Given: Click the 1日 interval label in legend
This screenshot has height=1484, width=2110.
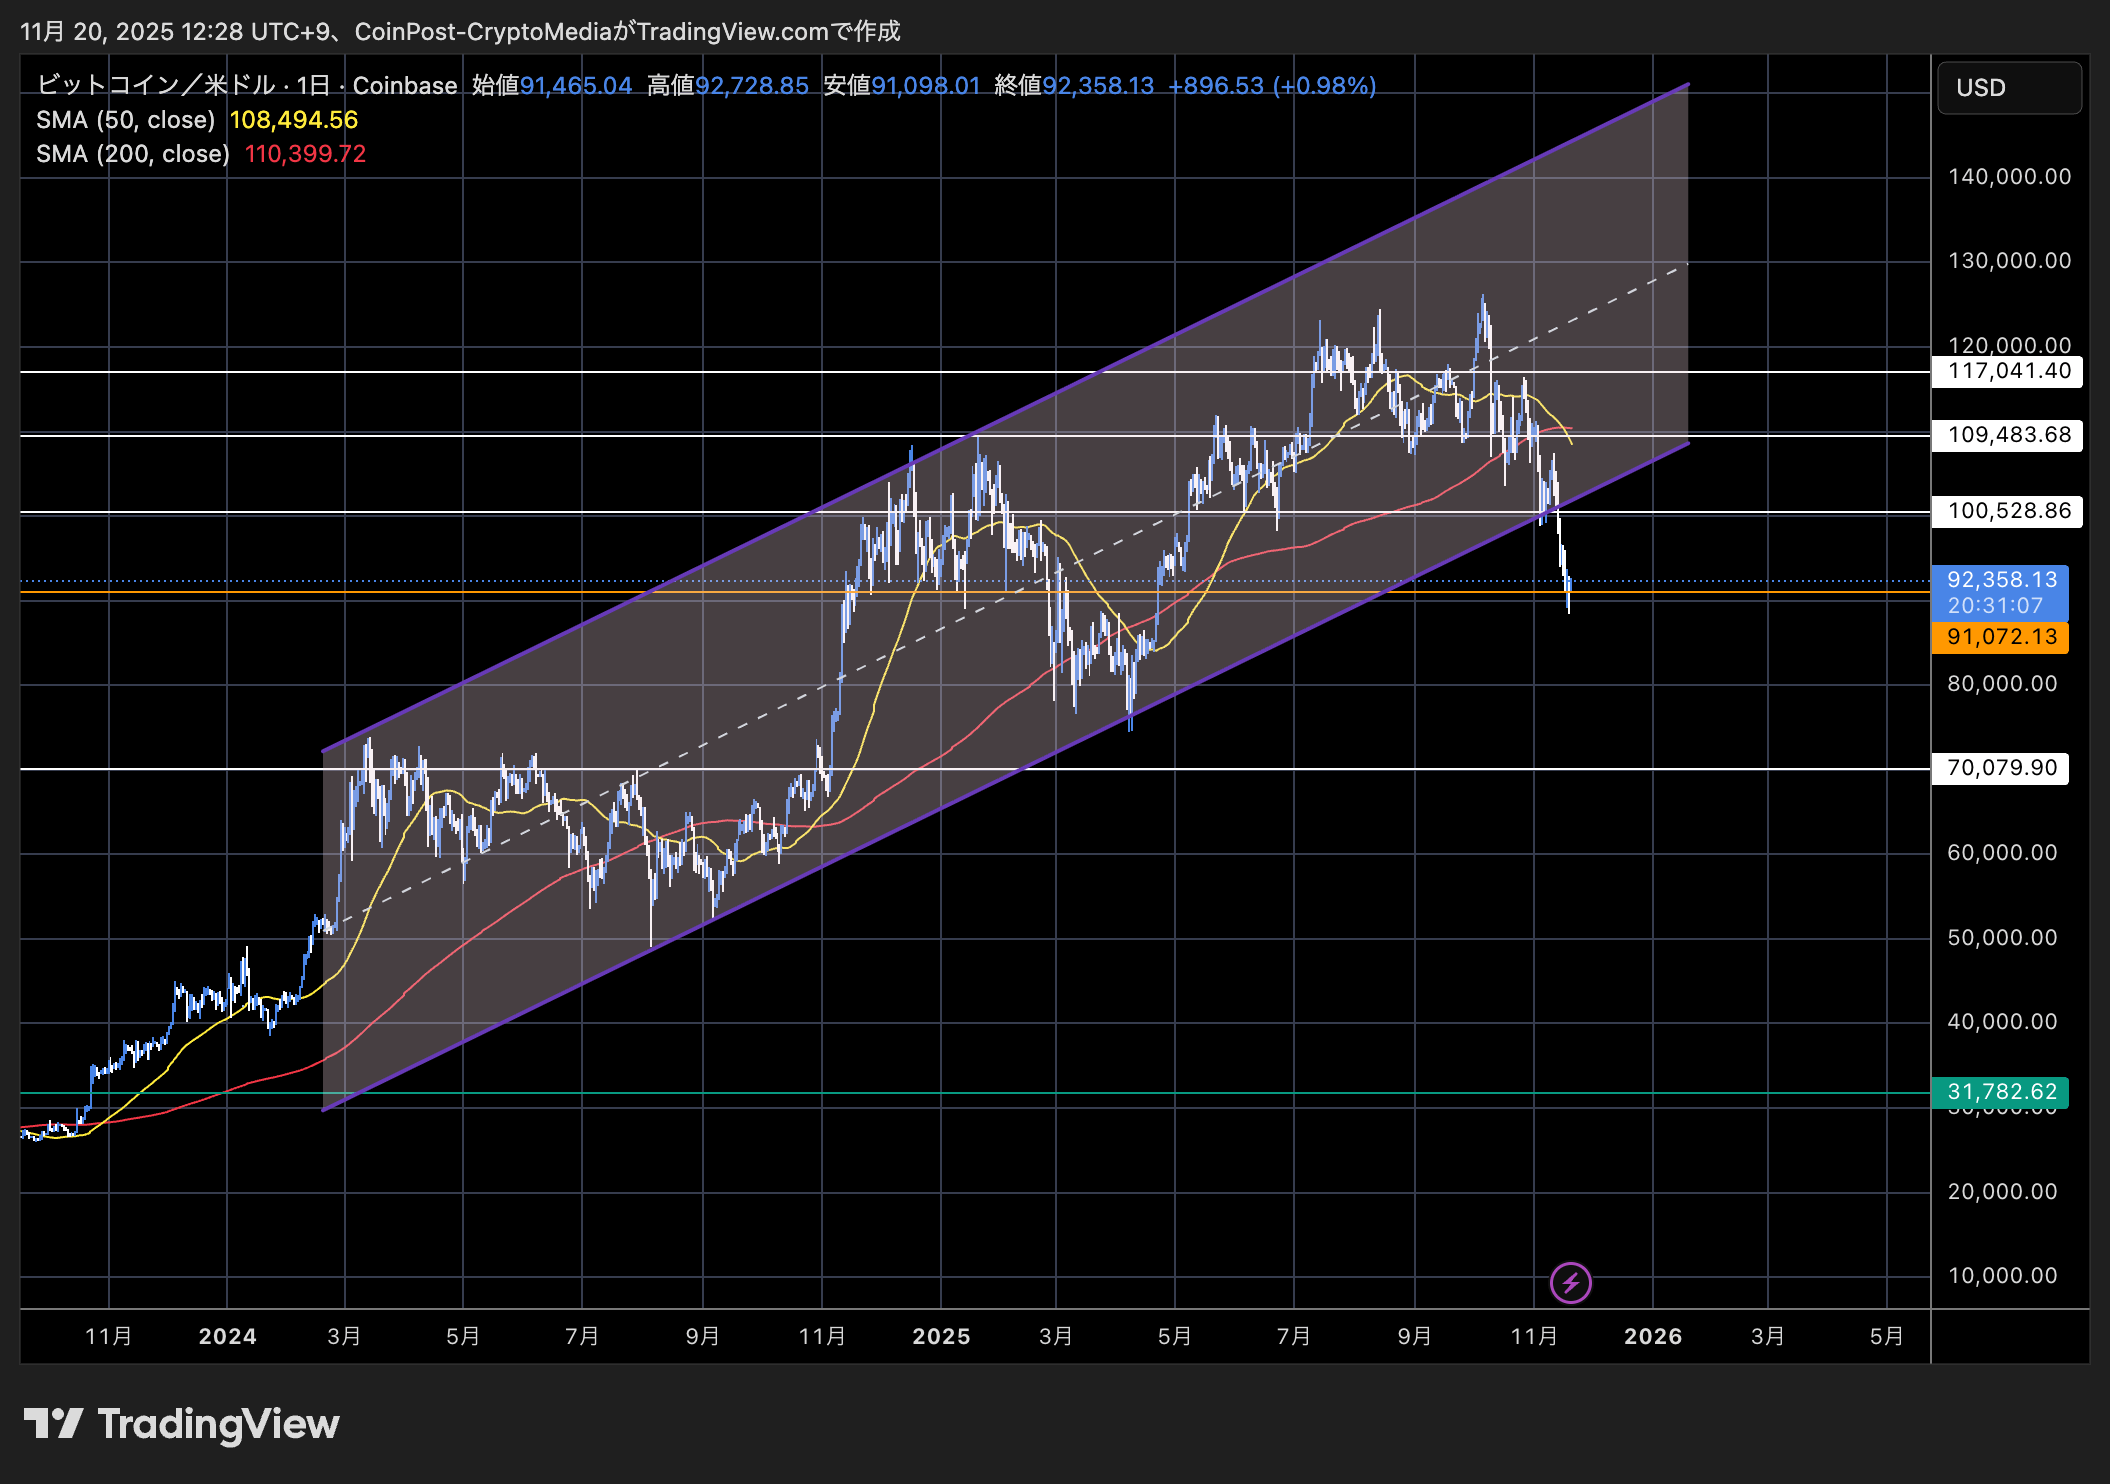Looking at the screenshot, I should coord(313,86).
